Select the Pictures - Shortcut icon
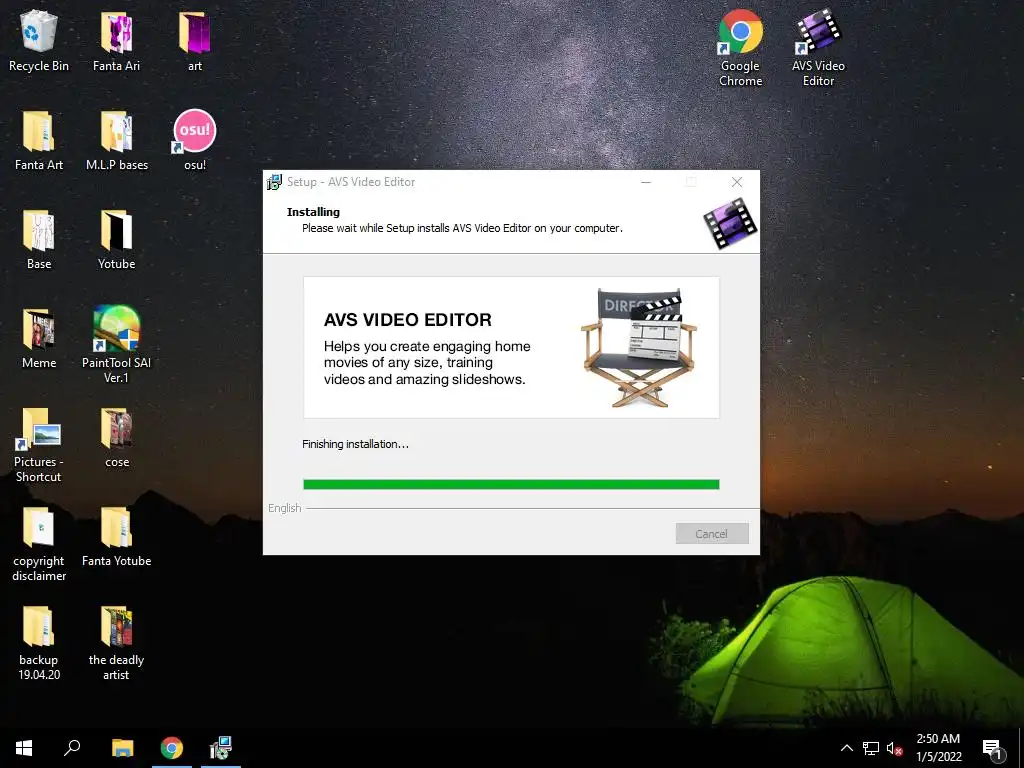 click(39, 445)
